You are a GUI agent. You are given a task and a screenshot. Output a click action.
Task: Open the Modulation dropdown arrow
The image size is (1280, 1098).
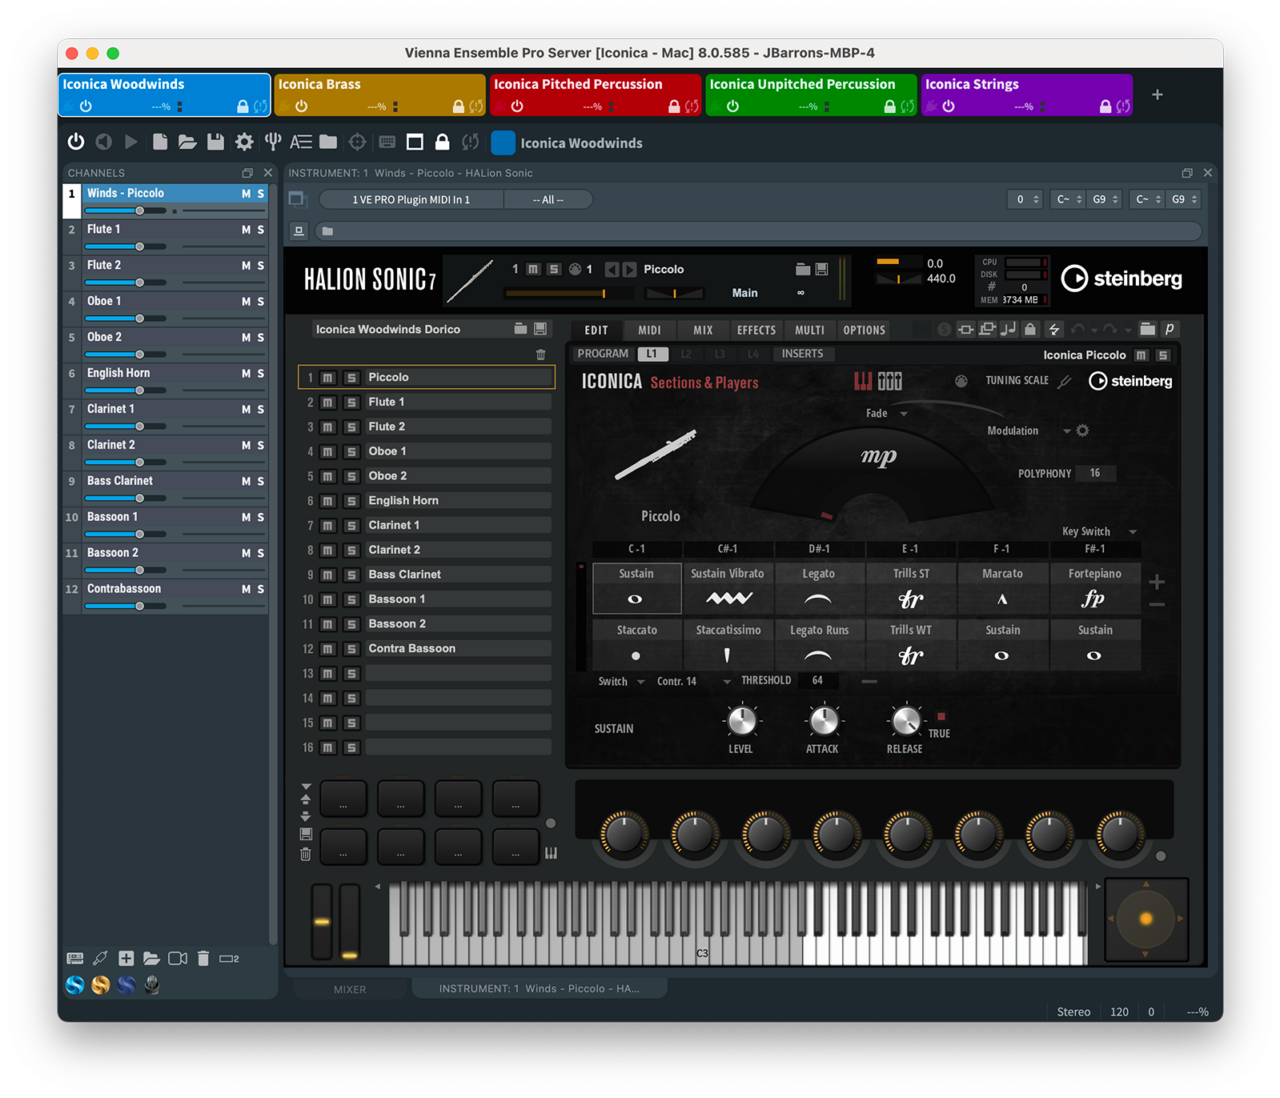click(x=1066, y=431)
